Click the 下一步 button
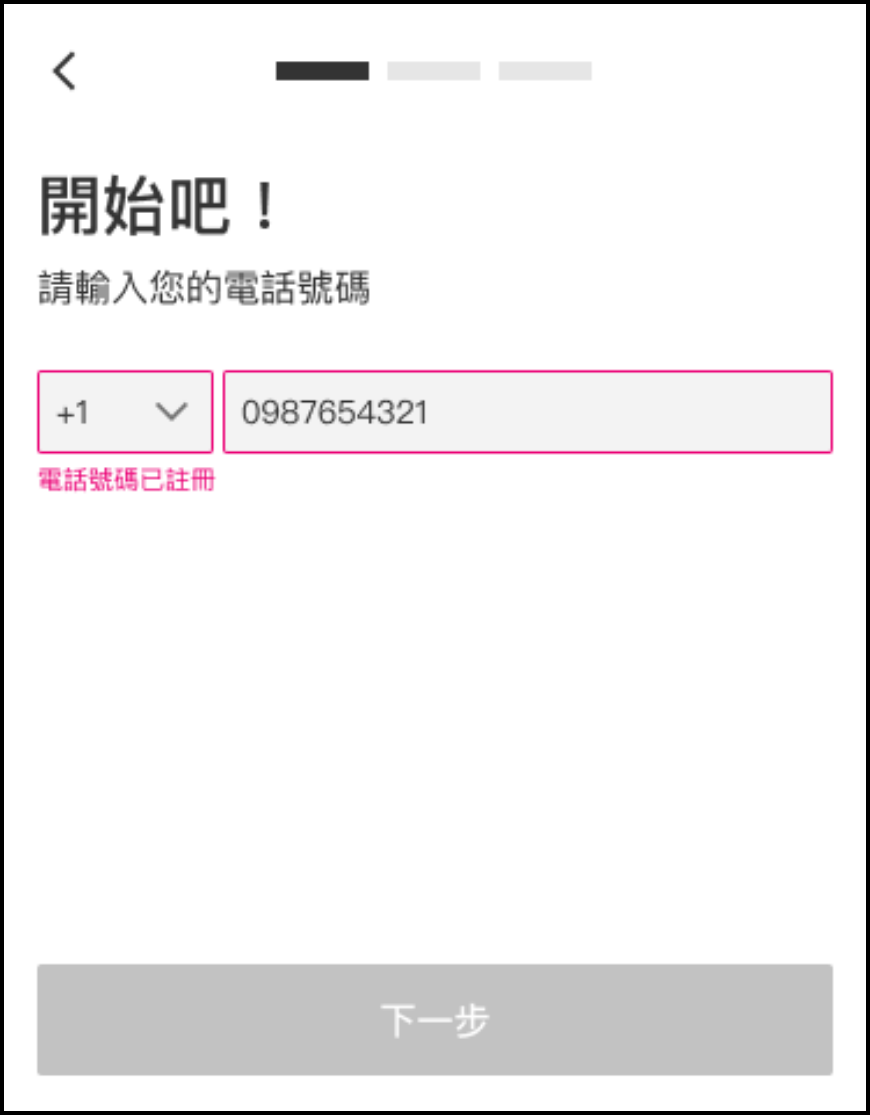Screen dimensions: 870x1120 coord(435,1019)
